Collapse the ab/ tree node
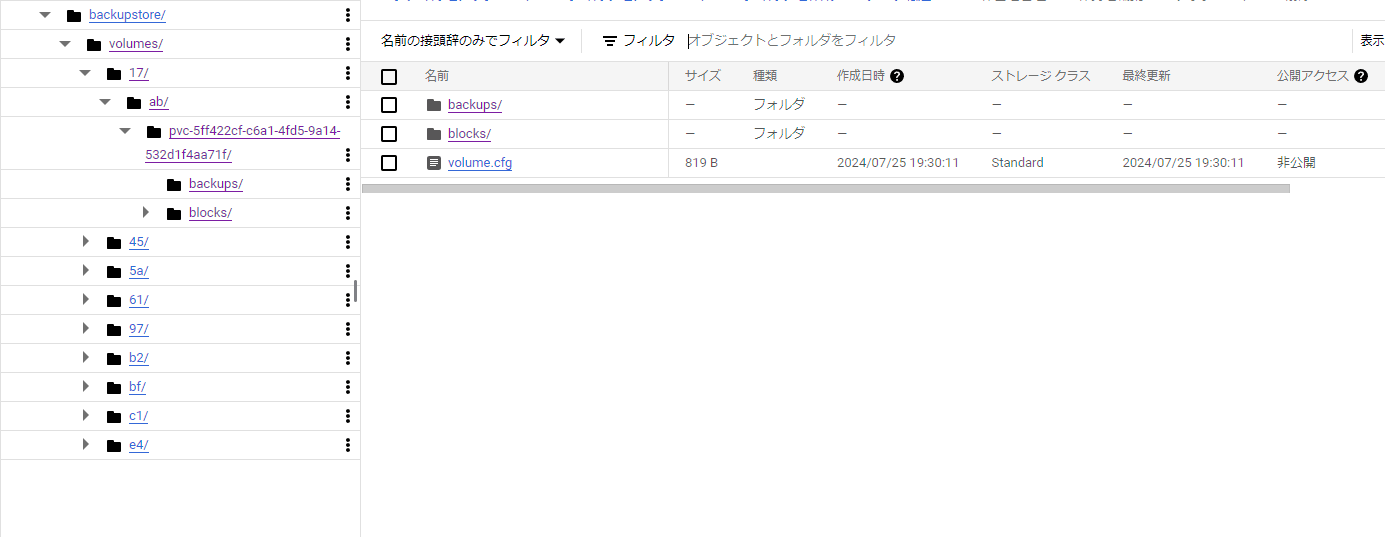 (105, 102)
